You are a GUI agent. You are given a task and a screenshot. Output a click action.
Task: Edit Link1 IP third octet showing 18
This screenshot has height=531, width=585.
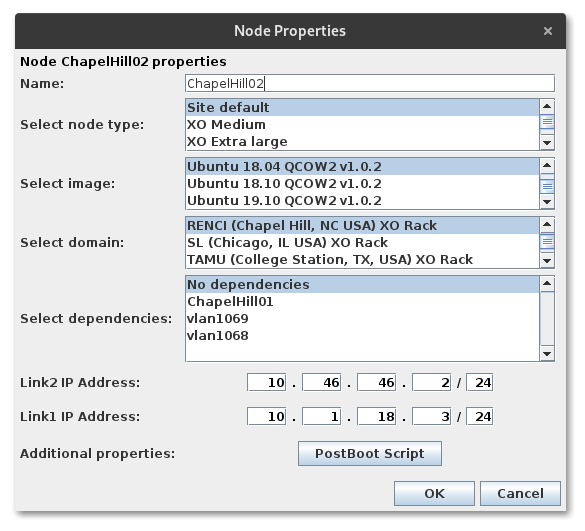376,416
